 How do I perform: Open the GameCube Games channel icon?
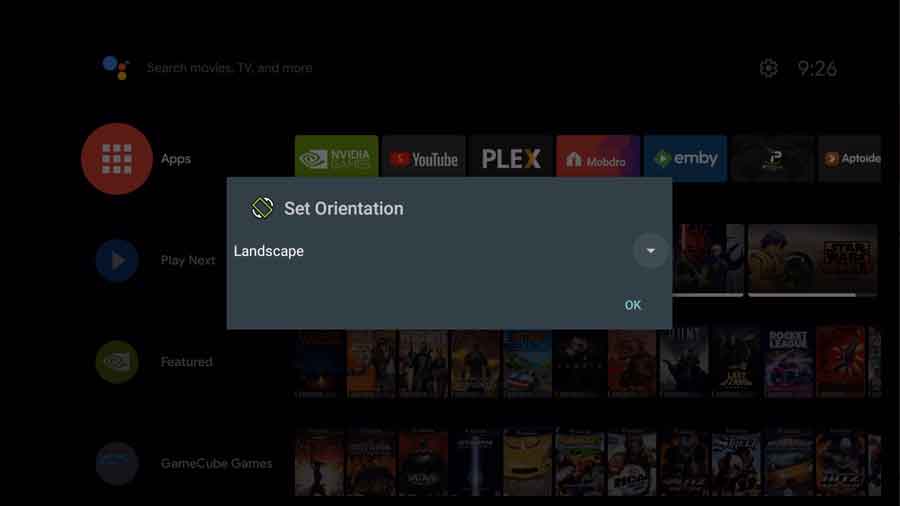tap(117, 463)
